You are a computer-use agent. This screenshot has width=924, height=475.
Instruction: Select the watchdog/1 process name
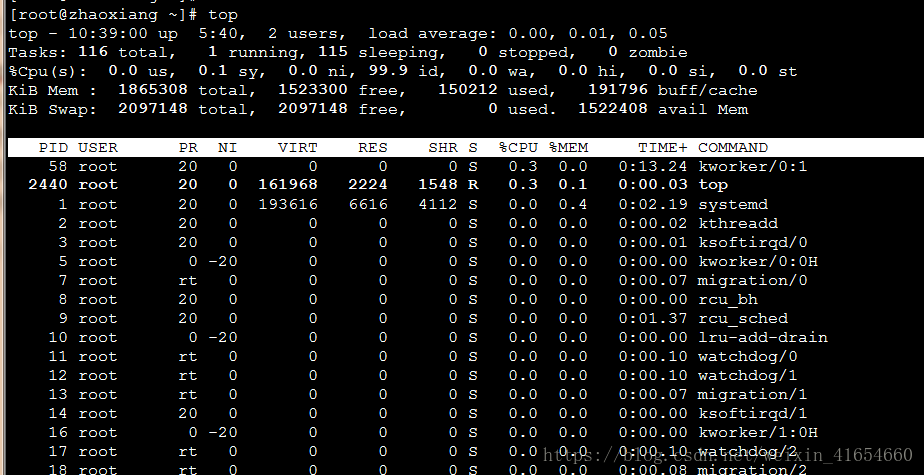tap(748, 375)
